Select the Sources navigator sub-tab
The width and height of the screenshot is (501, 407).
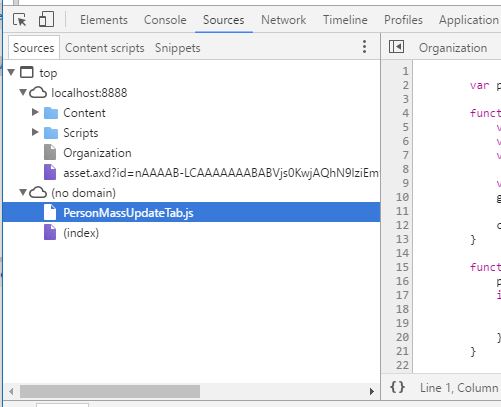(34, 48)
